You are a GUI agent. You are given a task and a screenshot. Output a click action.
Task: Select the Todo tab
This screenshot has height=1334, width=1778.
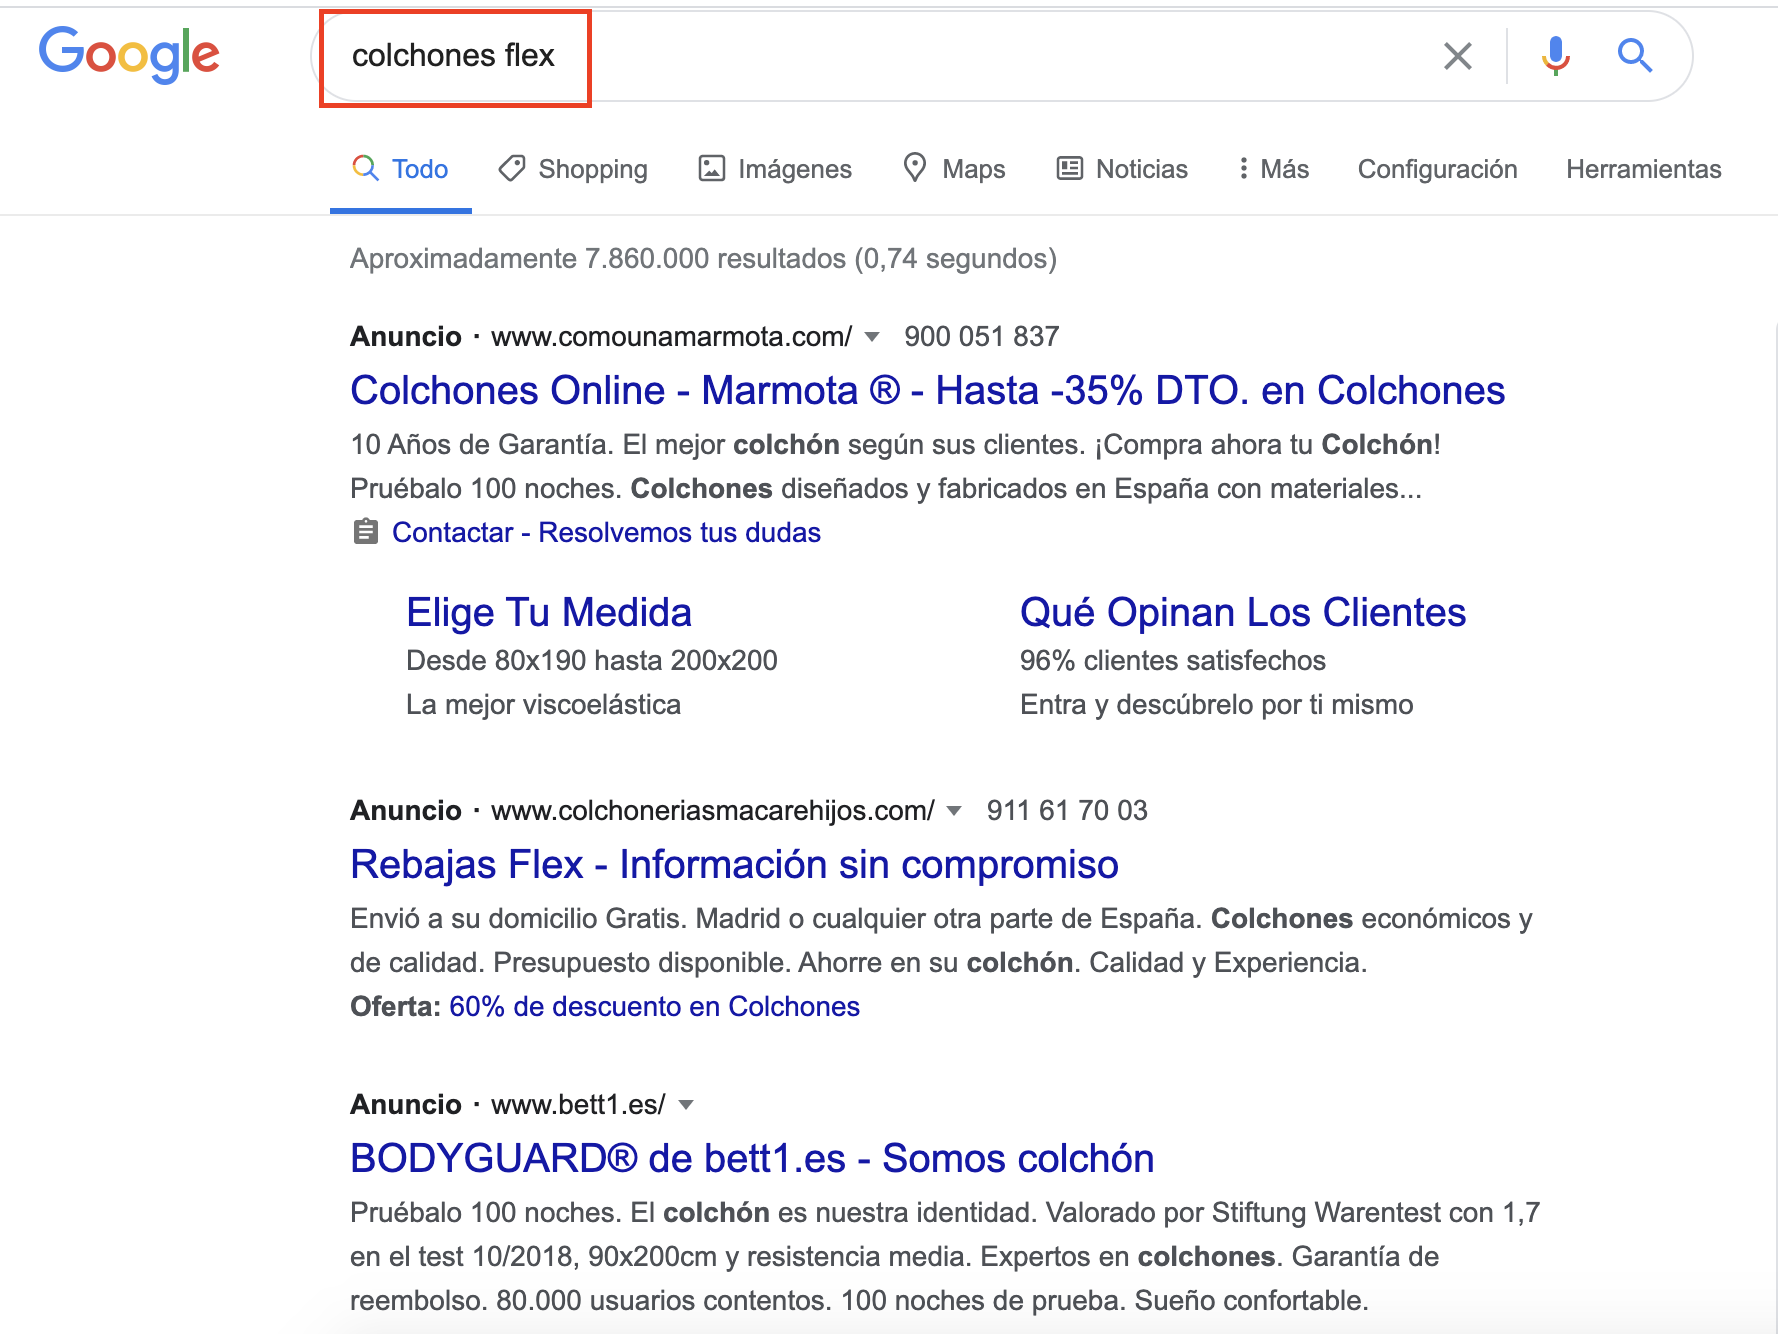tap(400, 169)
